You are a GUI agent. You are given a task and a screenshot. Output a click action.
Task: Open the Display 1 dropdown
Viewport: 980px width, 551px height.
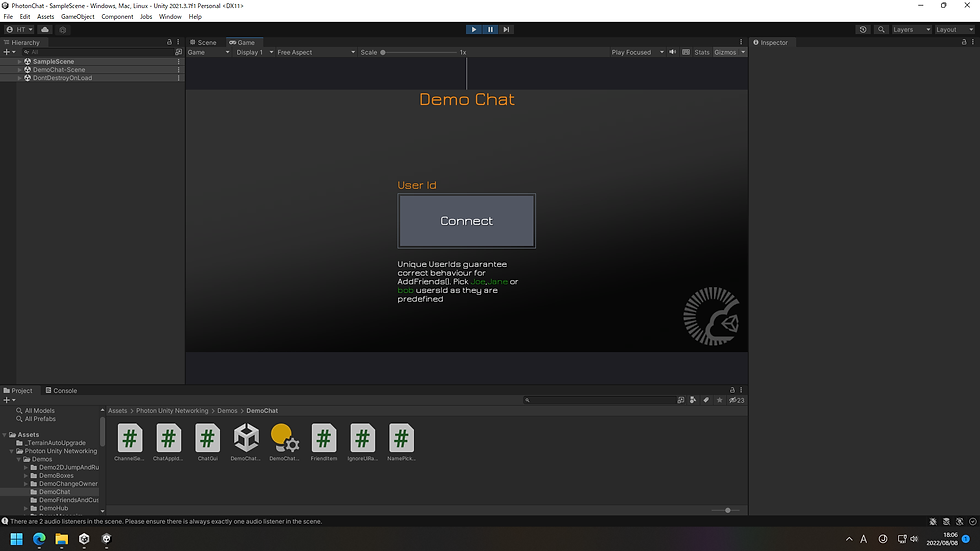pyautogui.click(x=254, y=52)
